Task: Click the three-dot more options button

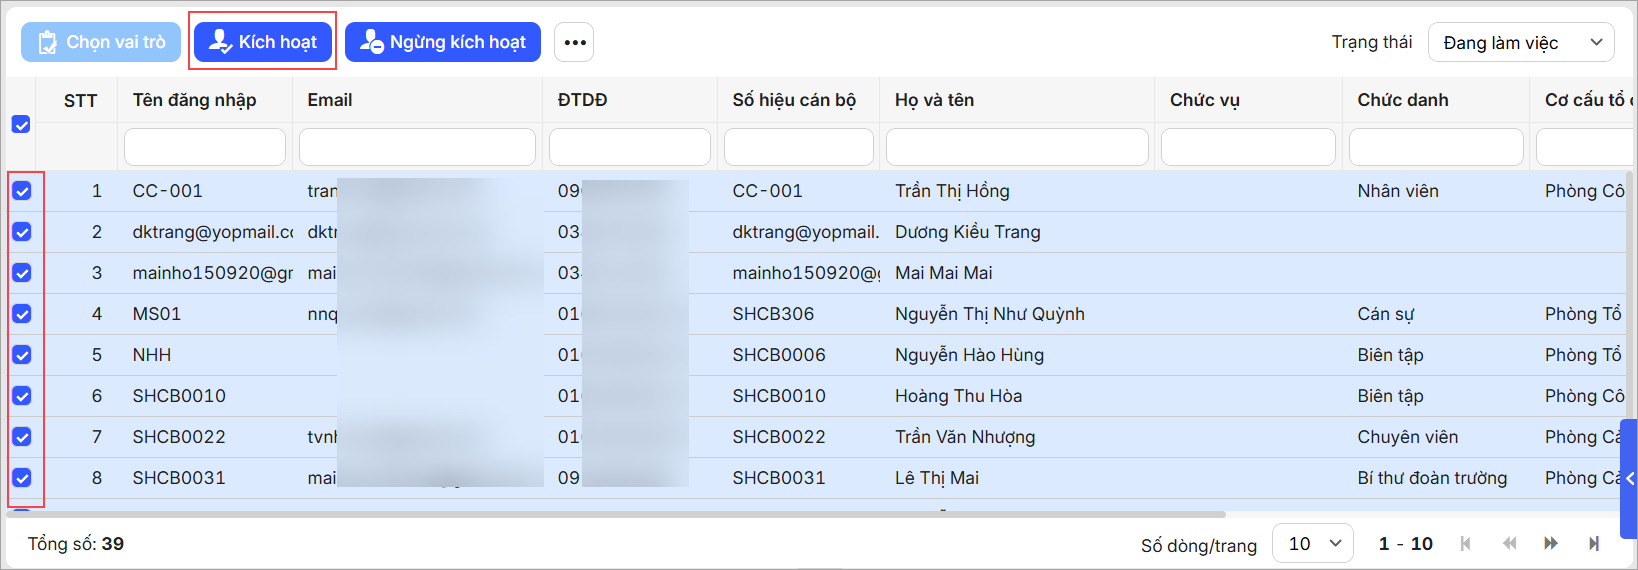Action: pos(574,42)
